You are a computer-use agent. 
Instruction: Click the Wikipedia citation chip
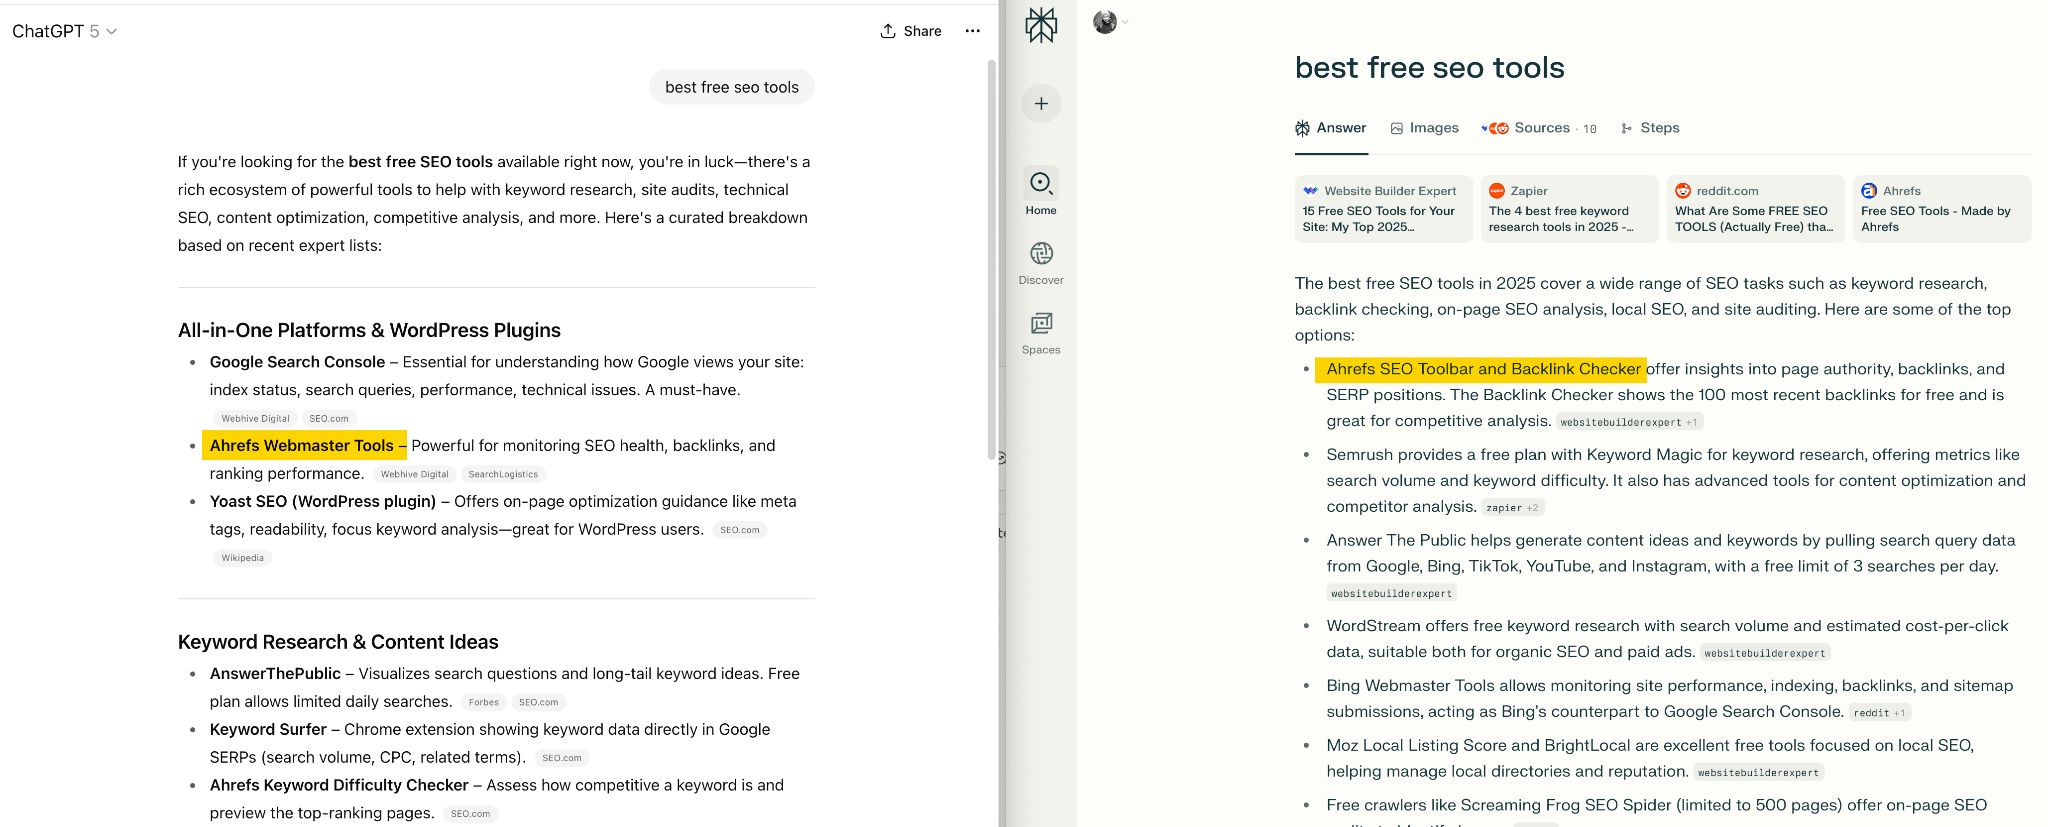(x=242, y=558)
